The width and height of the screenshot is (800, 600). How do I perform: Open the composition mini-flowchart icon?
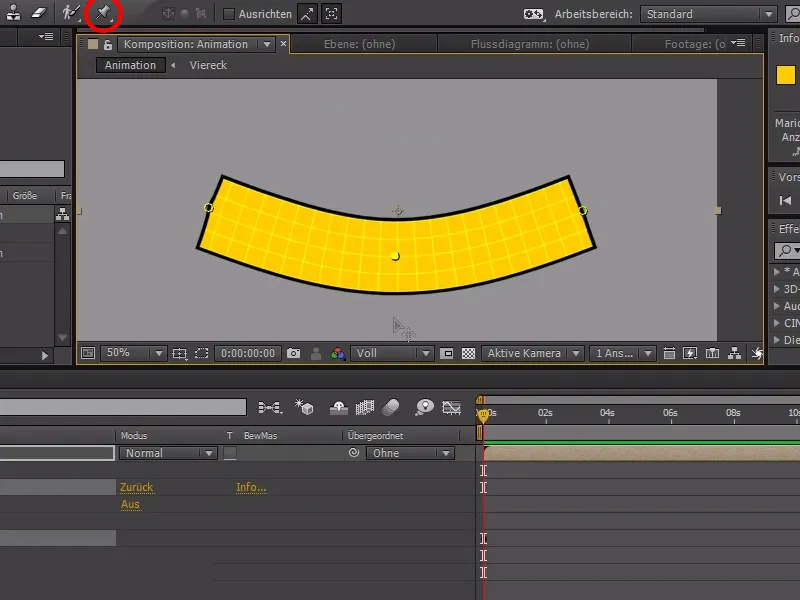[269, 407]
